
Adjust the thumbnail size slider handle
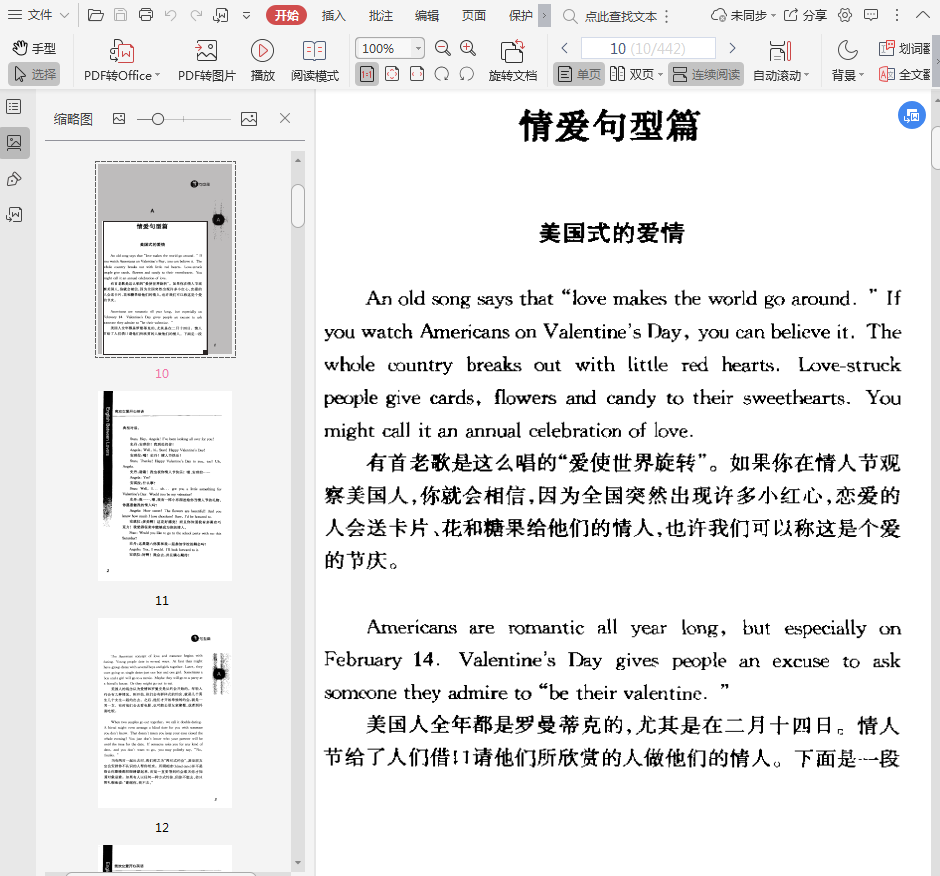158,119
